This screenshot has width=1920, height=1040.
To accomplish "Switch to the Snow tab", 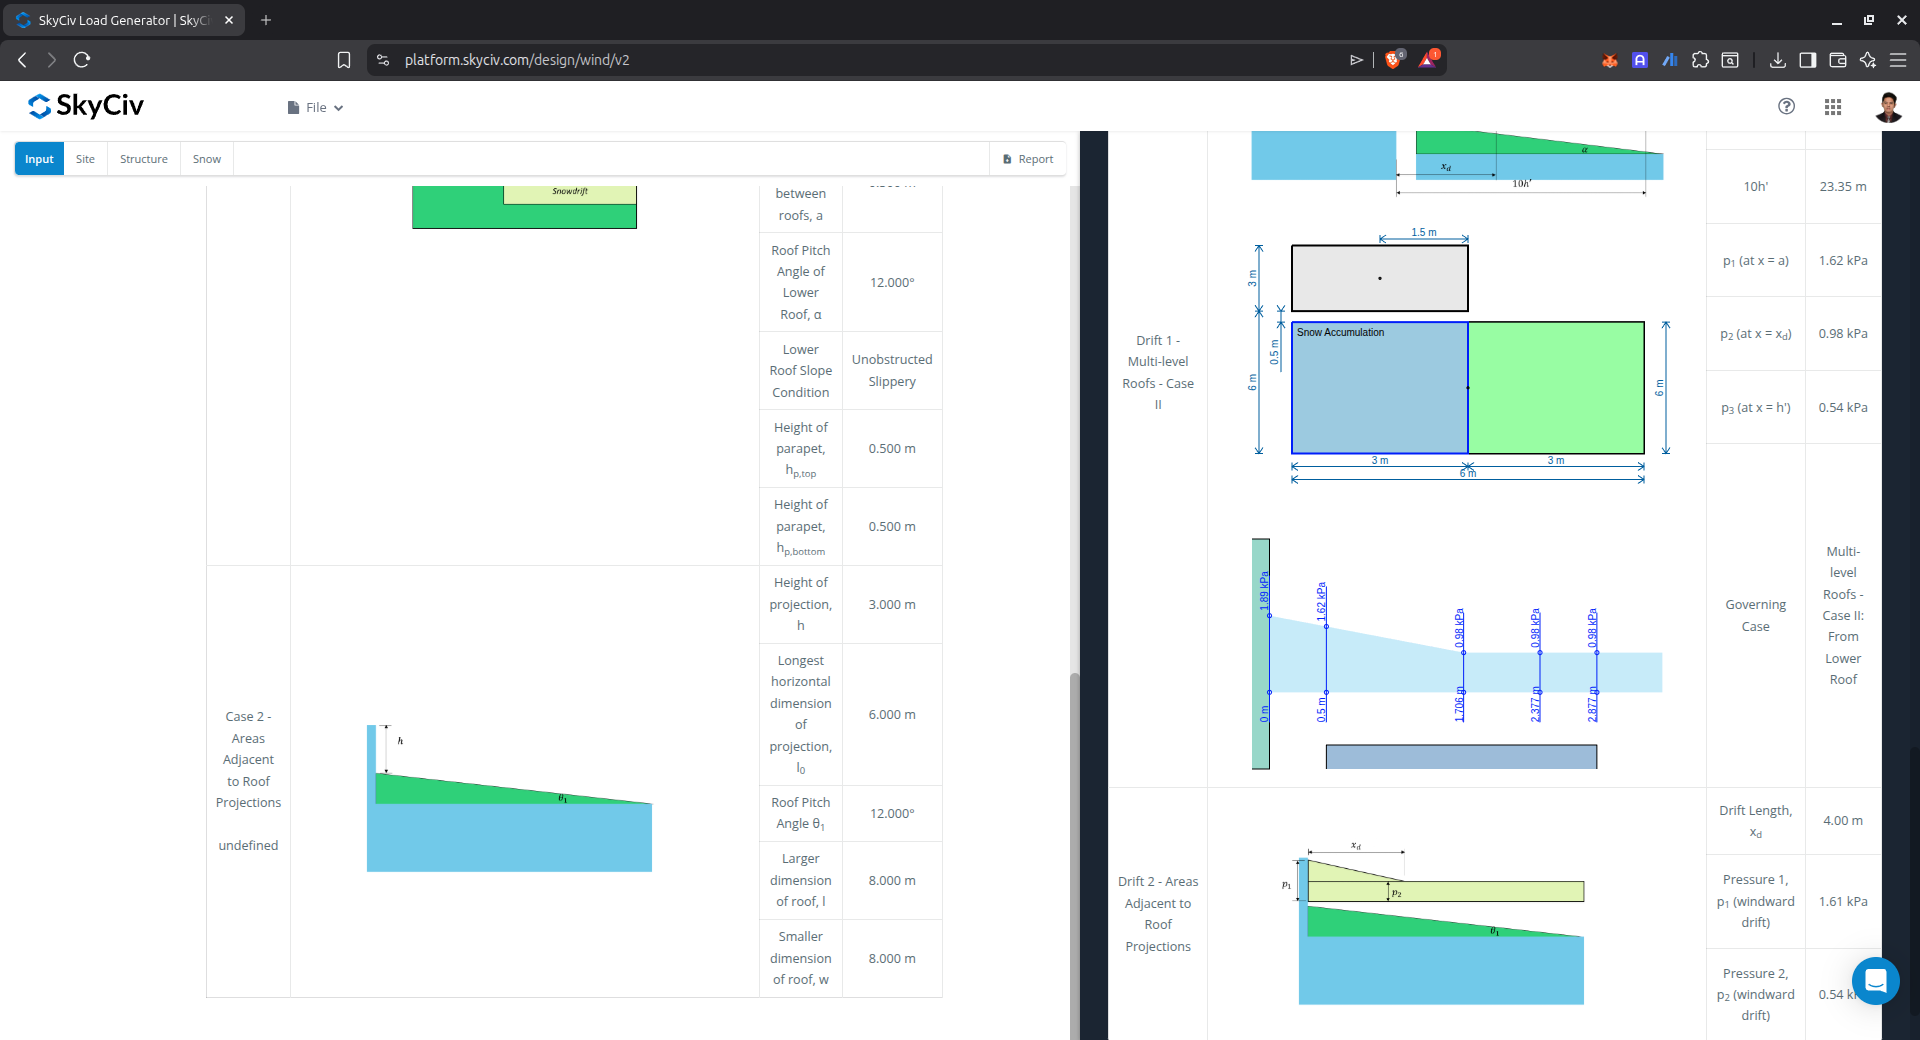I will (207, 159).
